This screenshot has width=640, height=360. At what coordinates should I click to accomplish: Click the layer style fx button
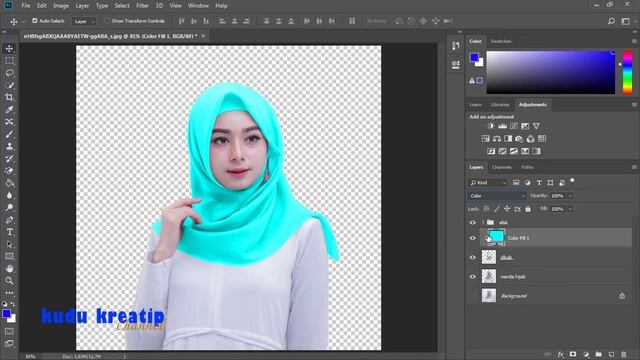click(561, 354)
